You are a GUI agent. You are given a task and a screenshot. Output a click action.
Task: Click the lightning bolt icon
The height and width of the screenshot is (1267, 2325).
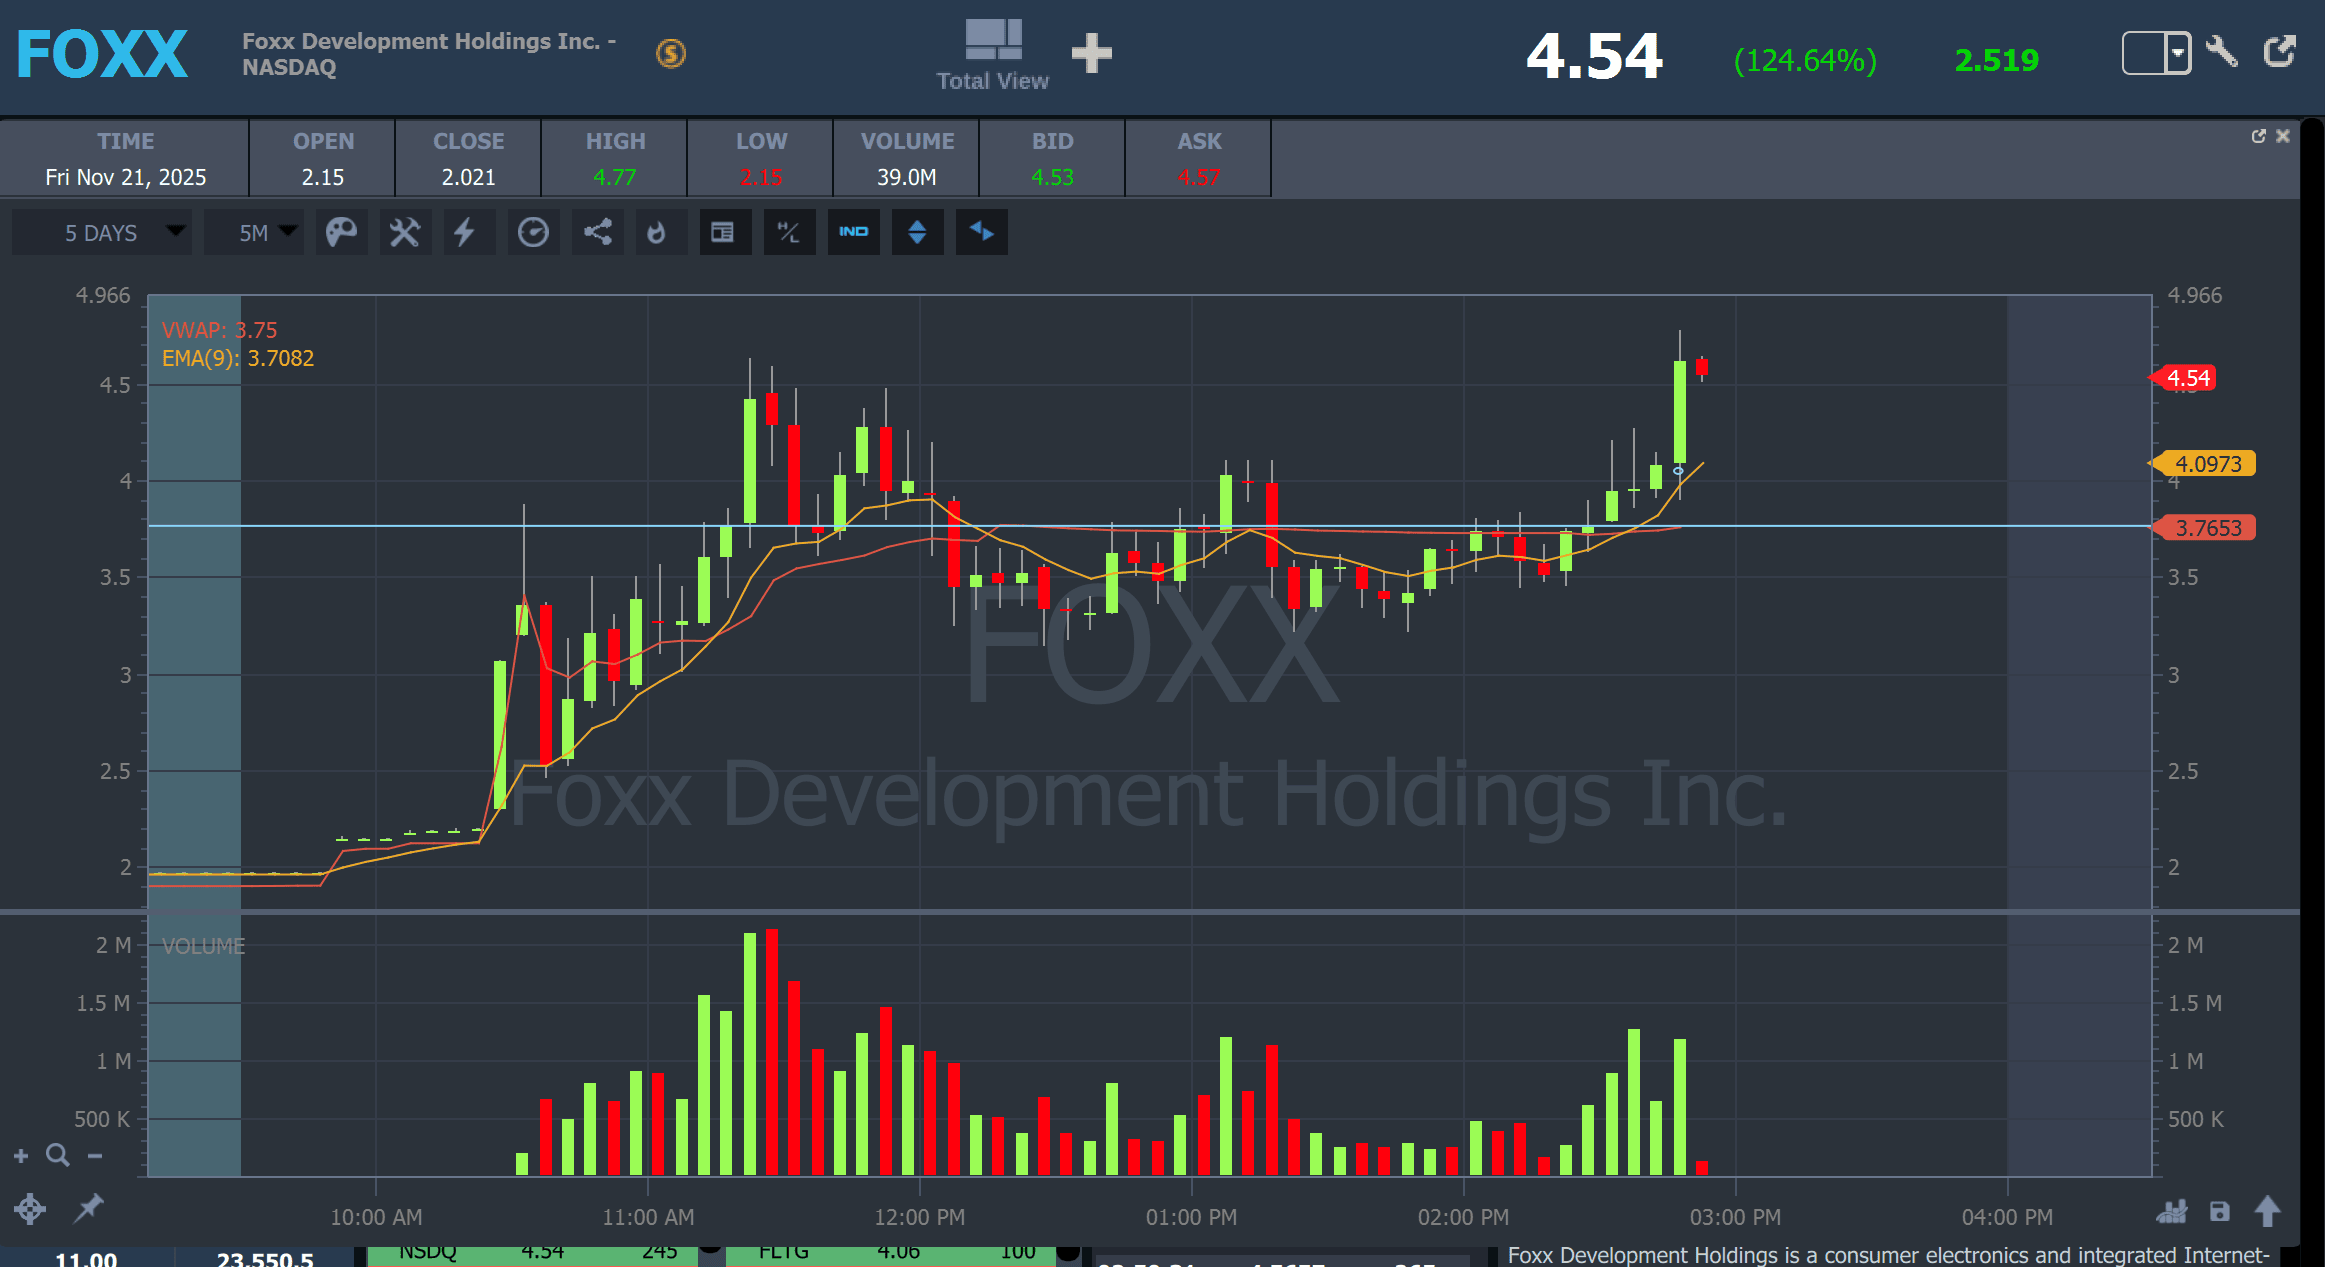pyautogui.click(x=465, y=232)
